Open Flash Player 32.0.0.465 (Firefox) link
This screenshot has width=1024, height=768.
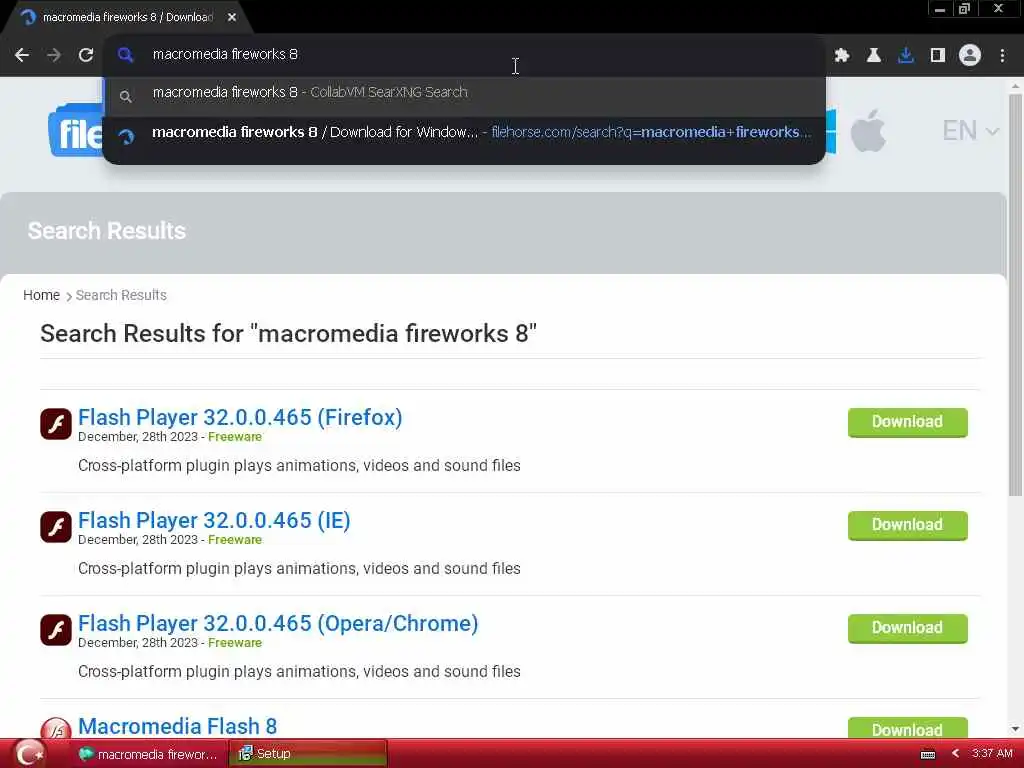[240, 417]
